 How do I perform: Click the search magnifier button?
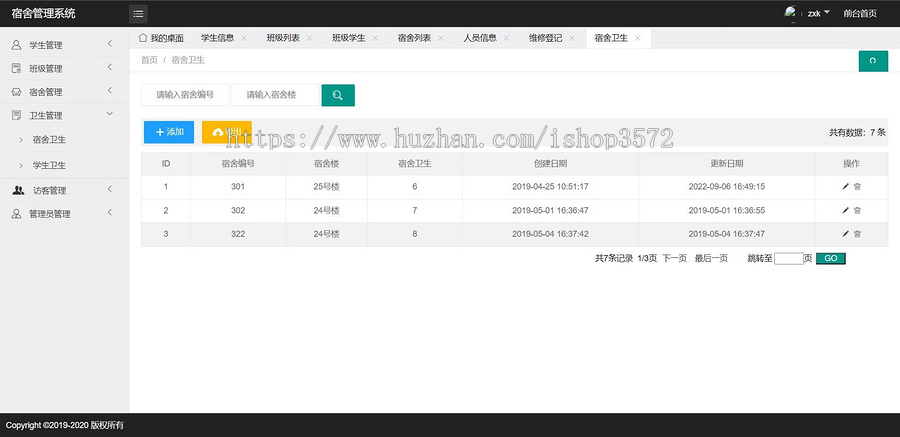click(338, 95)
